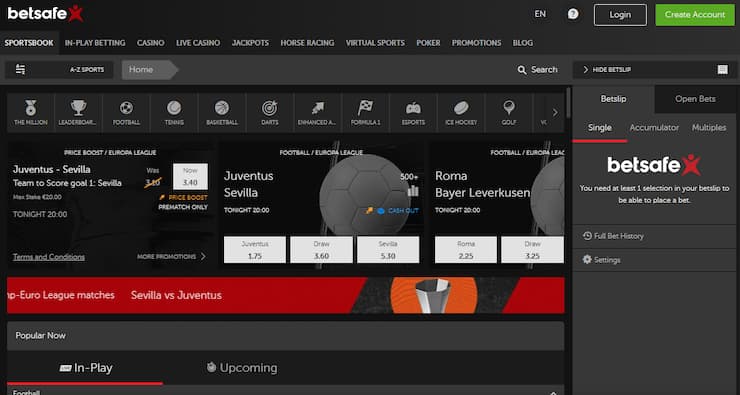Viewport: 740px width, 395px height.
Task: Click the Search magnifier icon
Action: tap(521, 70)
